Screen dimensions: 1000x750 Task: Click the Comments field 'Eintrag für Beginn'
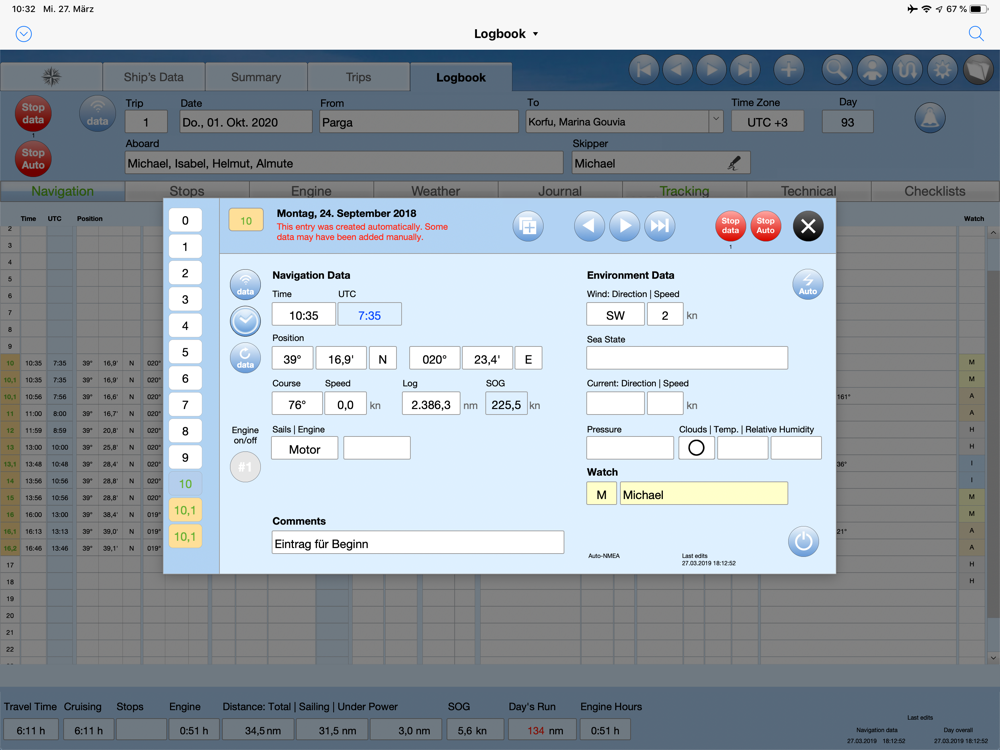[418, 543]
